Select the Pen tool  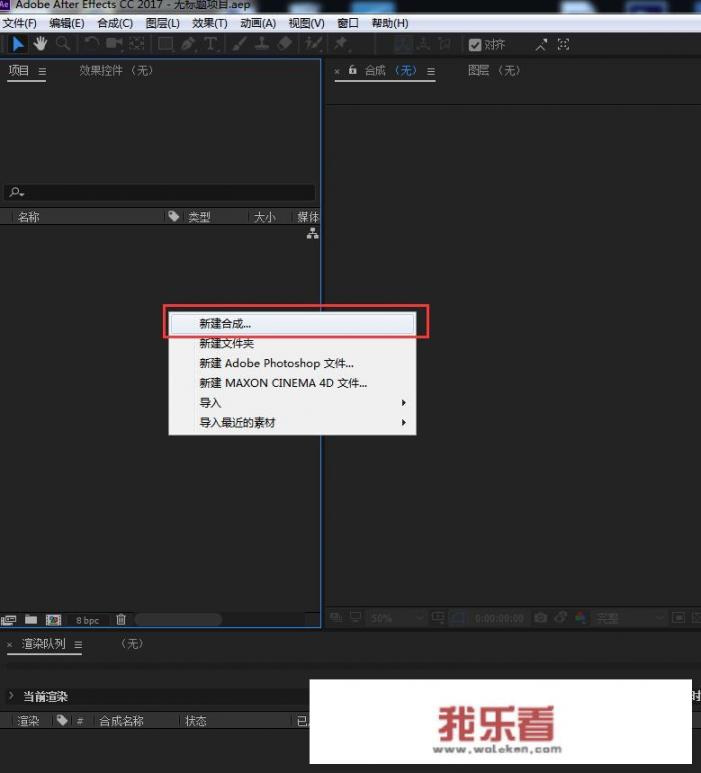click(x=187, y=44)
